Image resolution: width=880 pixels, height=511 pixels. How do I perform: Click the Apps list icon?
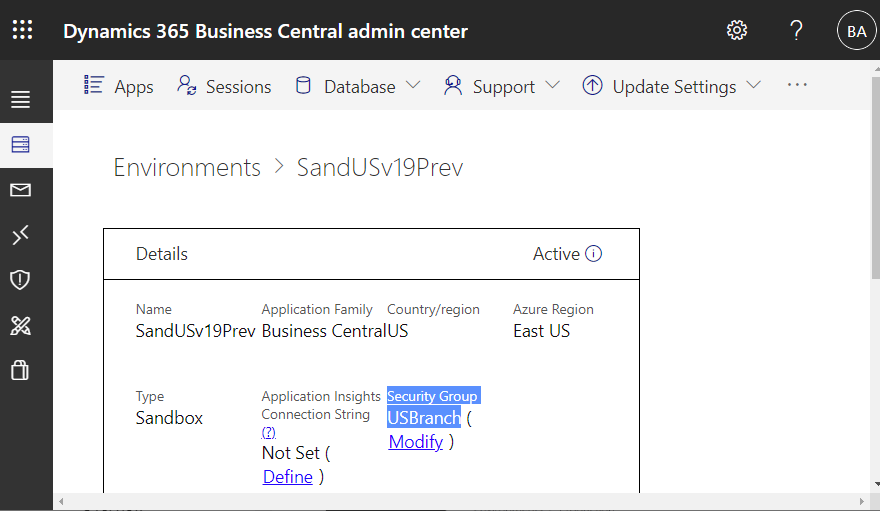click(x=94, y=85)
